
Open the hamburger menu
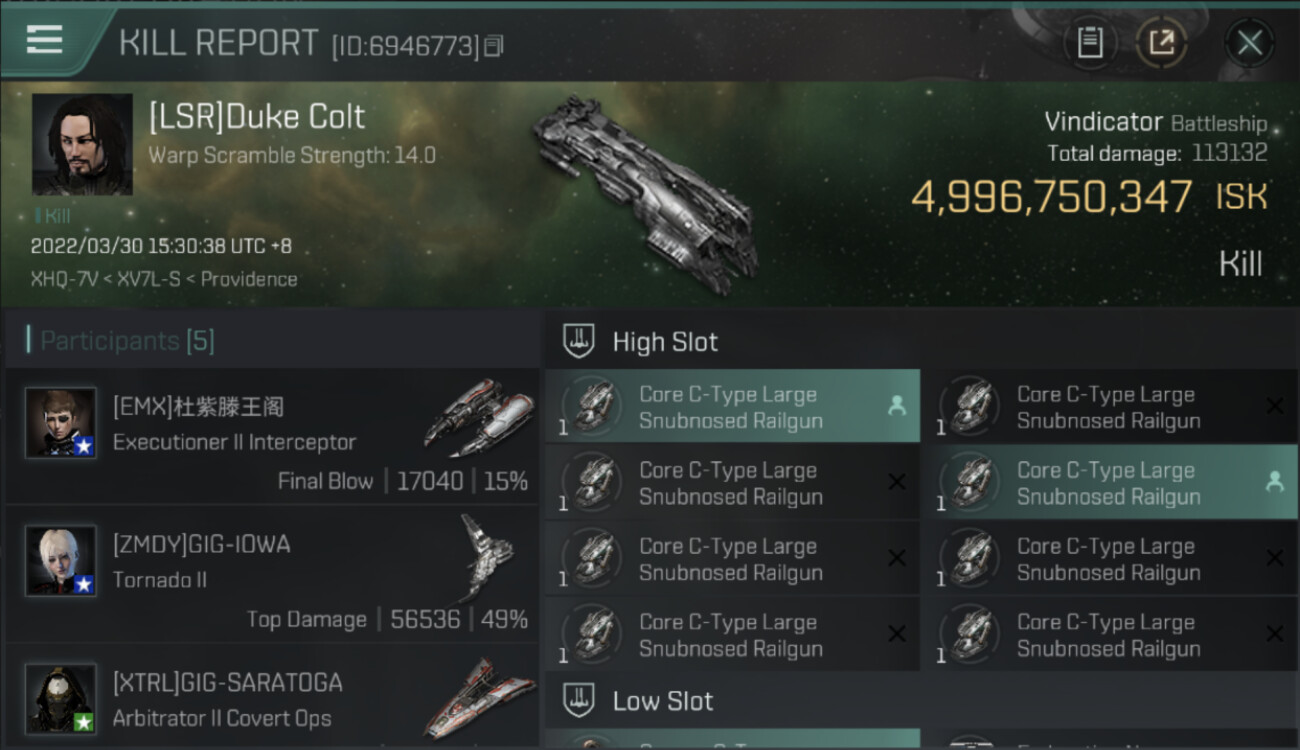pos(44,40)
